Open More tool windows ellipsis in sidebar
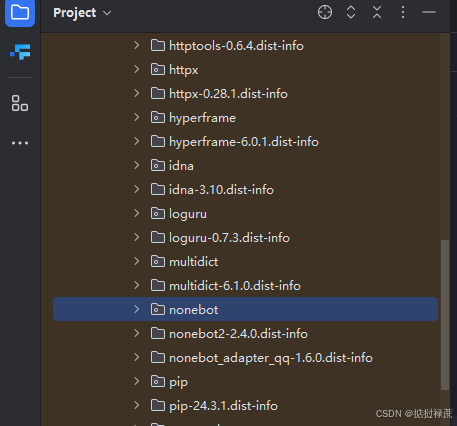The width and height of the screenshot is (457, 426). [20, 143]
